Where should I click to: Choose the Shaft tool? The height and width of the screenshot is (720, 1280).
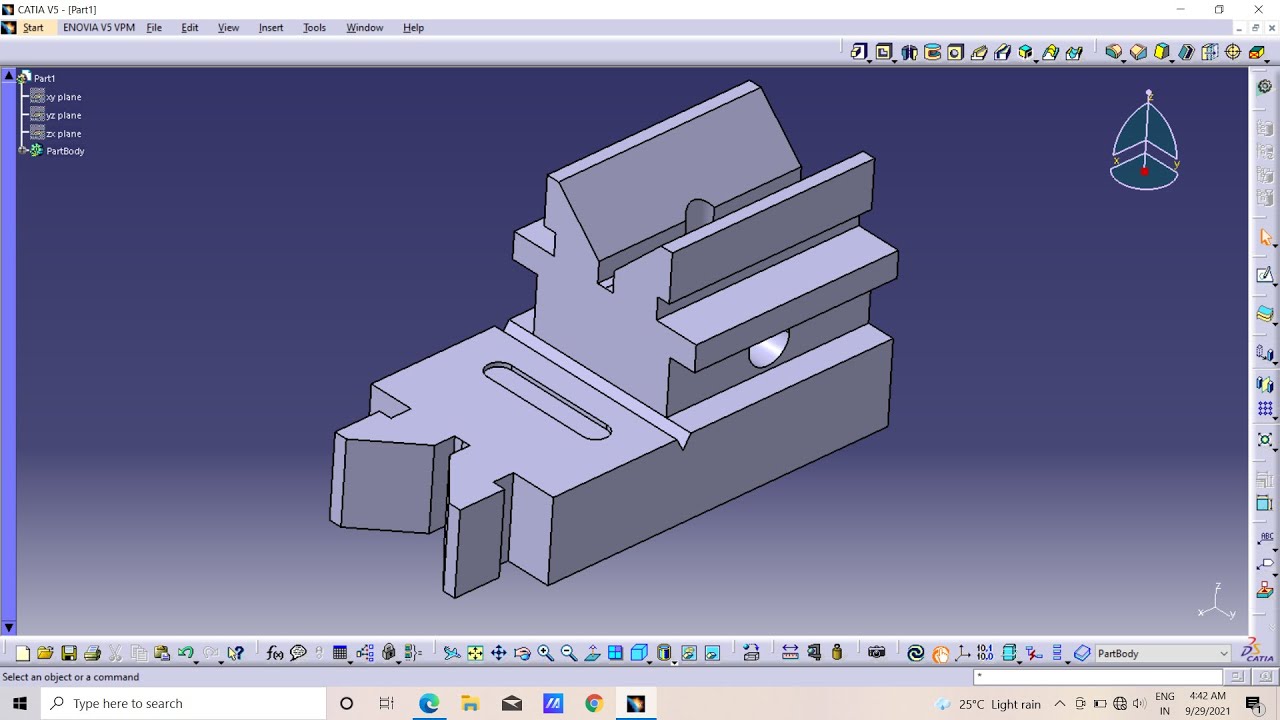click(x=909, y=52)
